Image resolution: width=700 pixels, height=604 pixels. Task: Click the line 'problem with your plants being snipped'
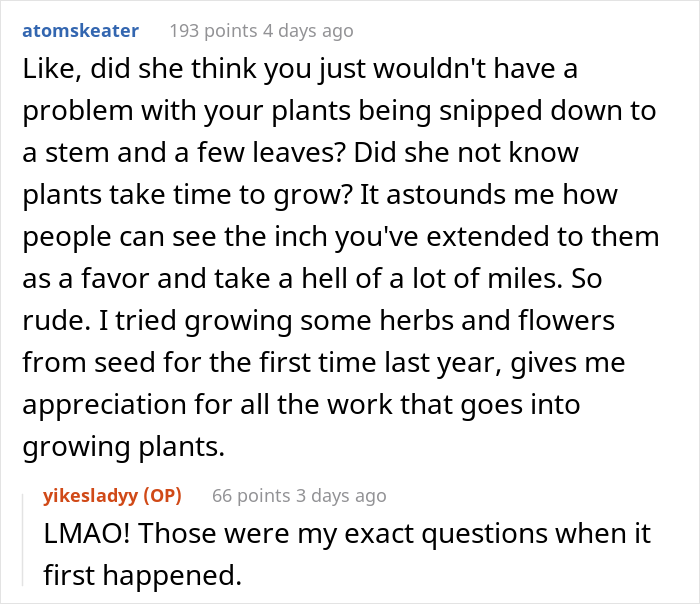(339, 112)
